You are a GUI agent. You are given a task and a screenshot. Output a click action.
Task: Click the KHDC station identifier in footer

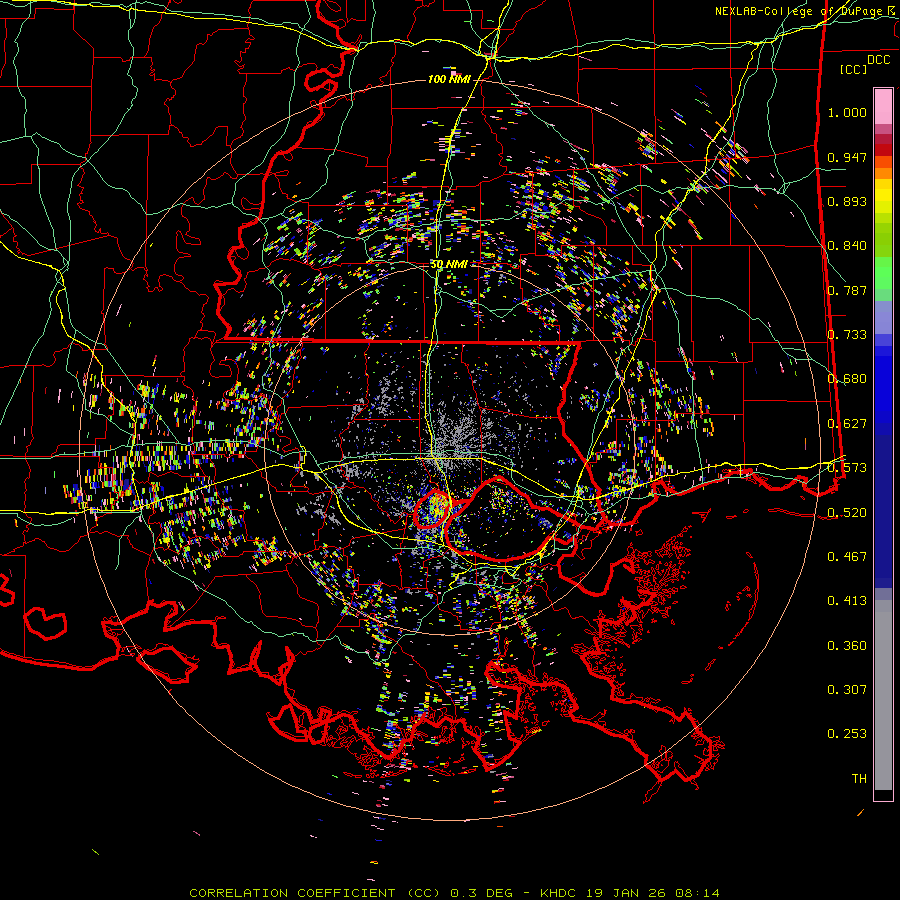pyautogui.click(x=560, y=893)
